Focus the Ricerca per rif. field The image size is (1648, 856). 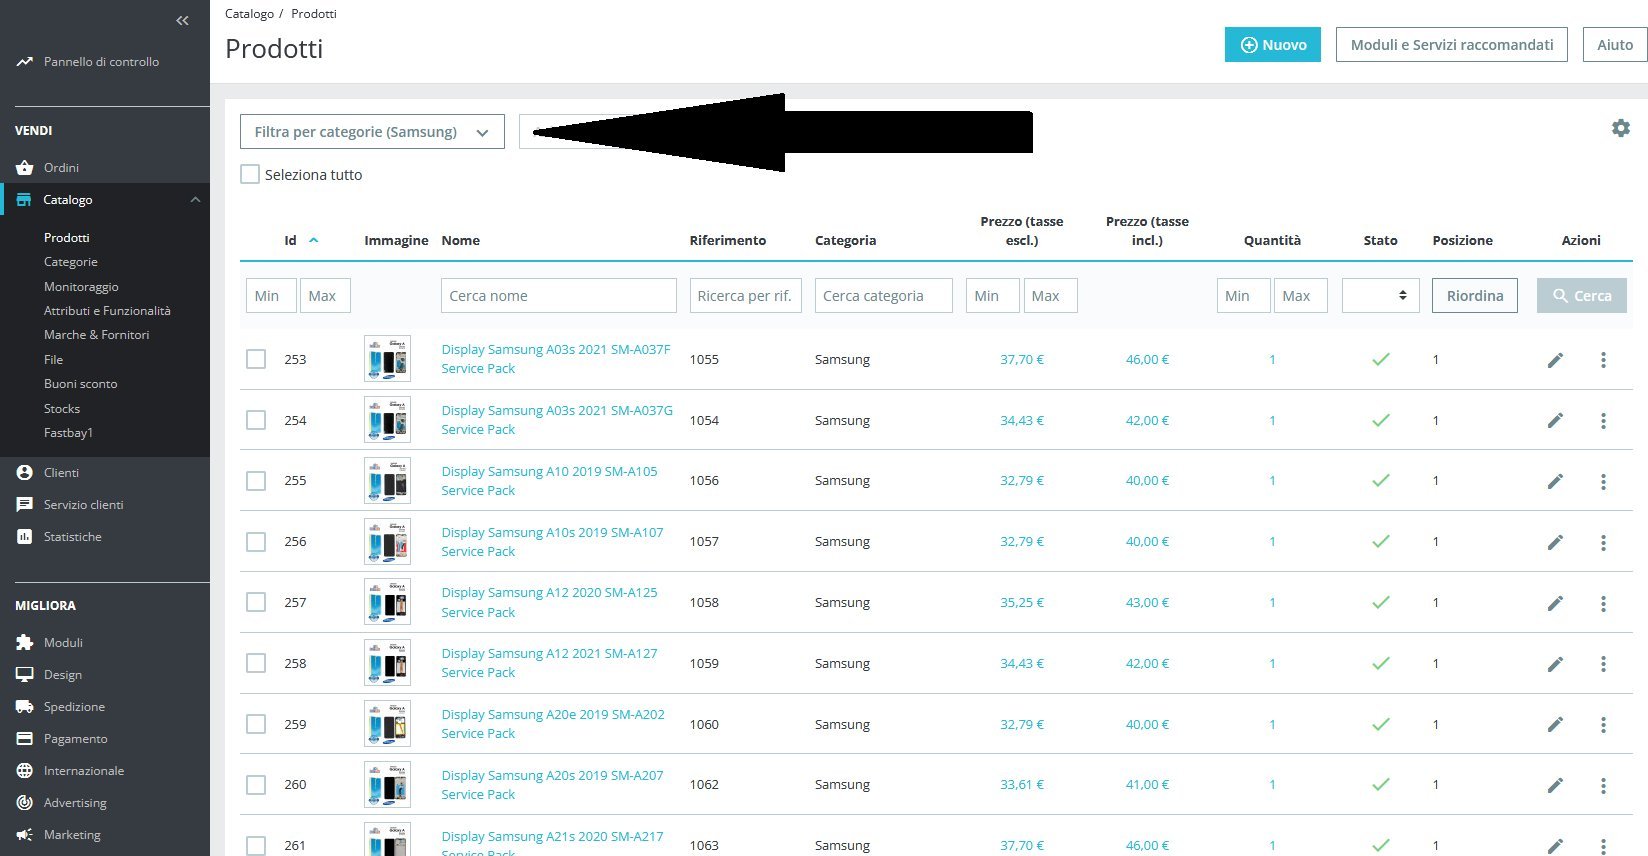coord(746,296)
